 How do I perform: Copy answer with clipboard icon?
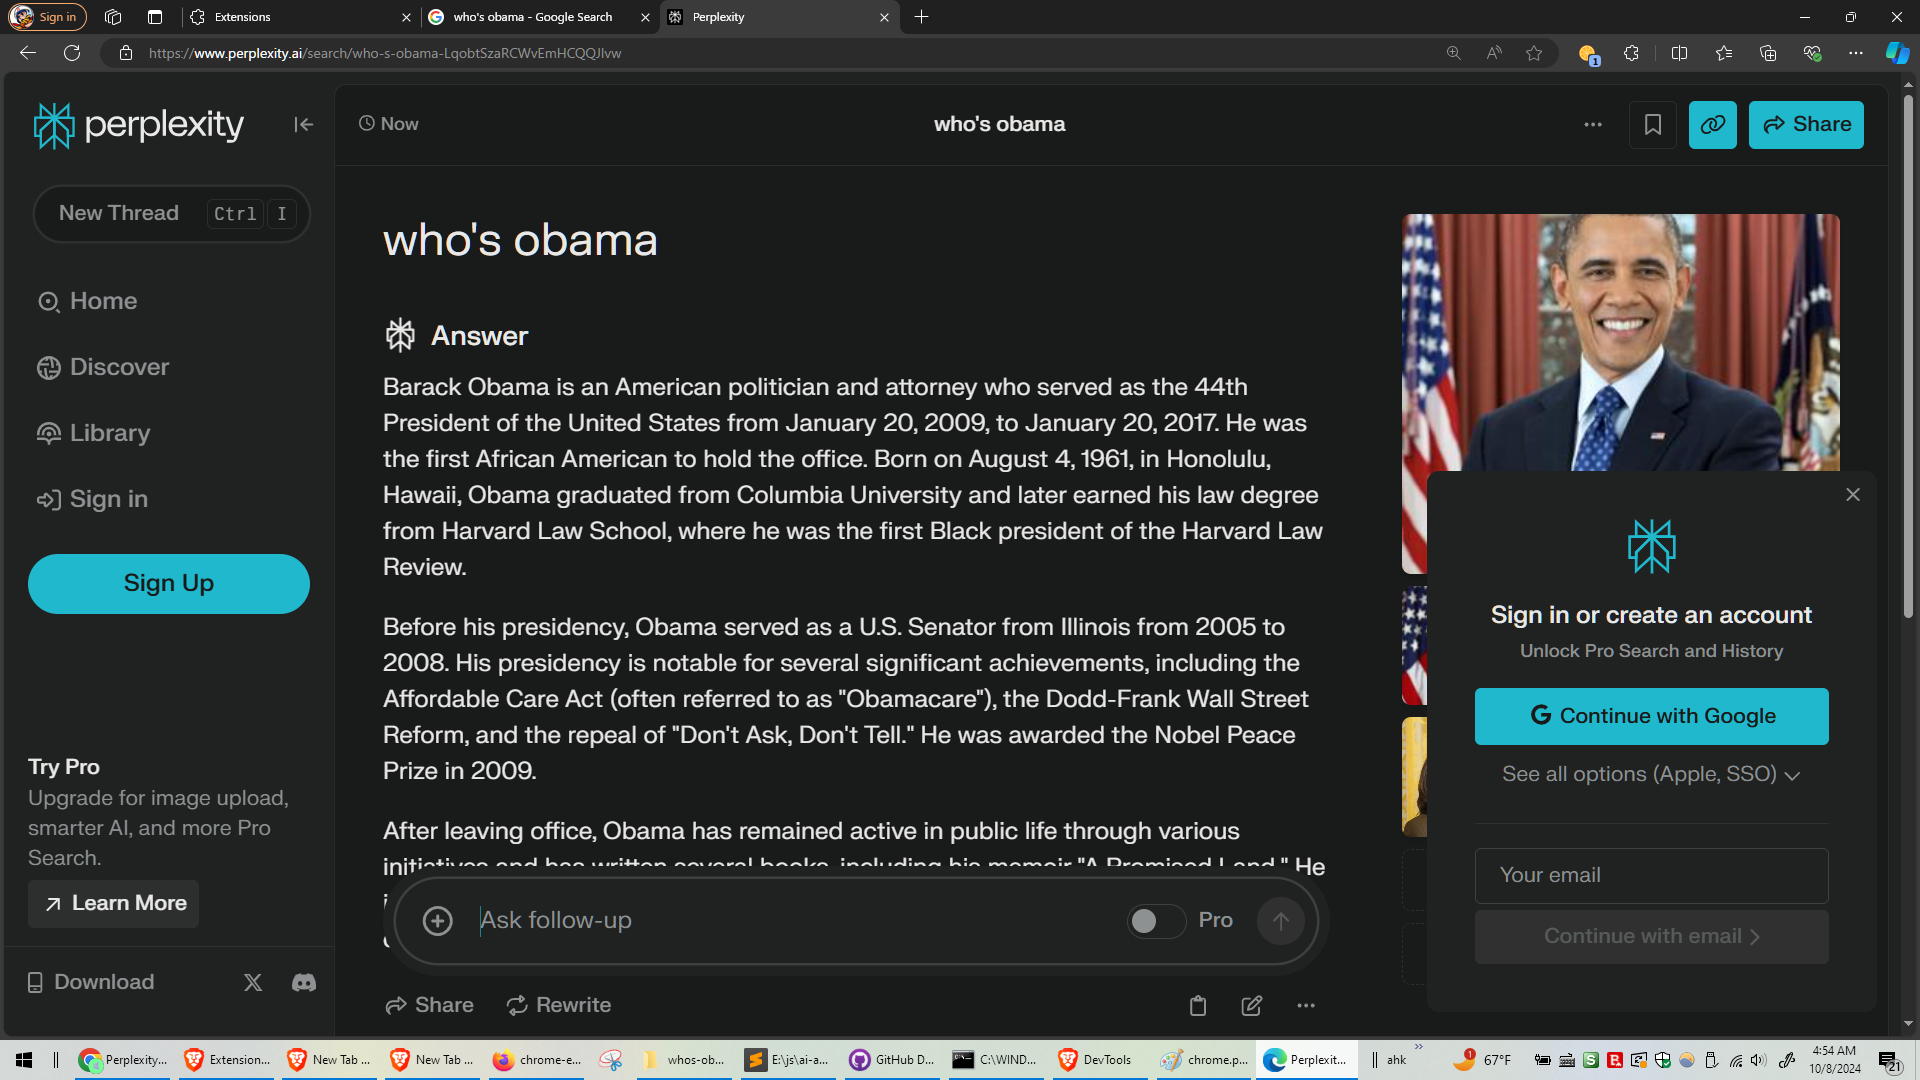click(x=1197, y=1006)
